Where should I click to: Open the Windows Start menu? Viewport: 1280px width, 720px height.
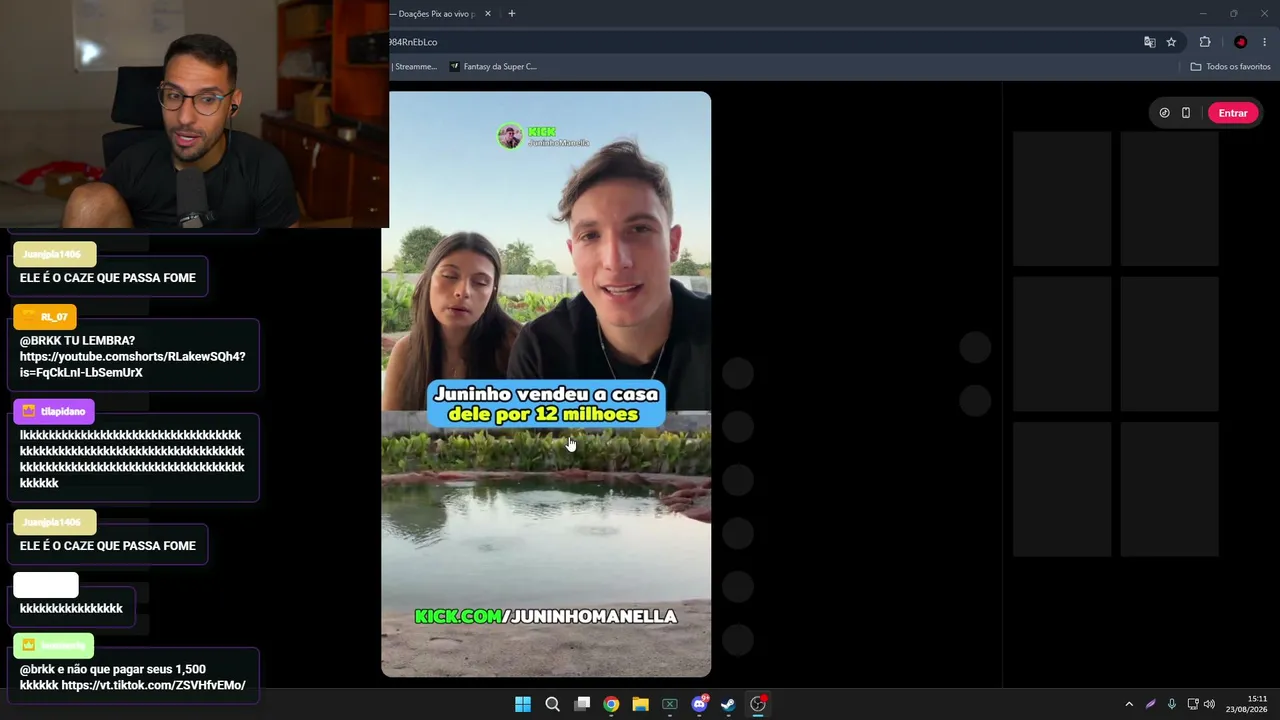coord(523,704)
